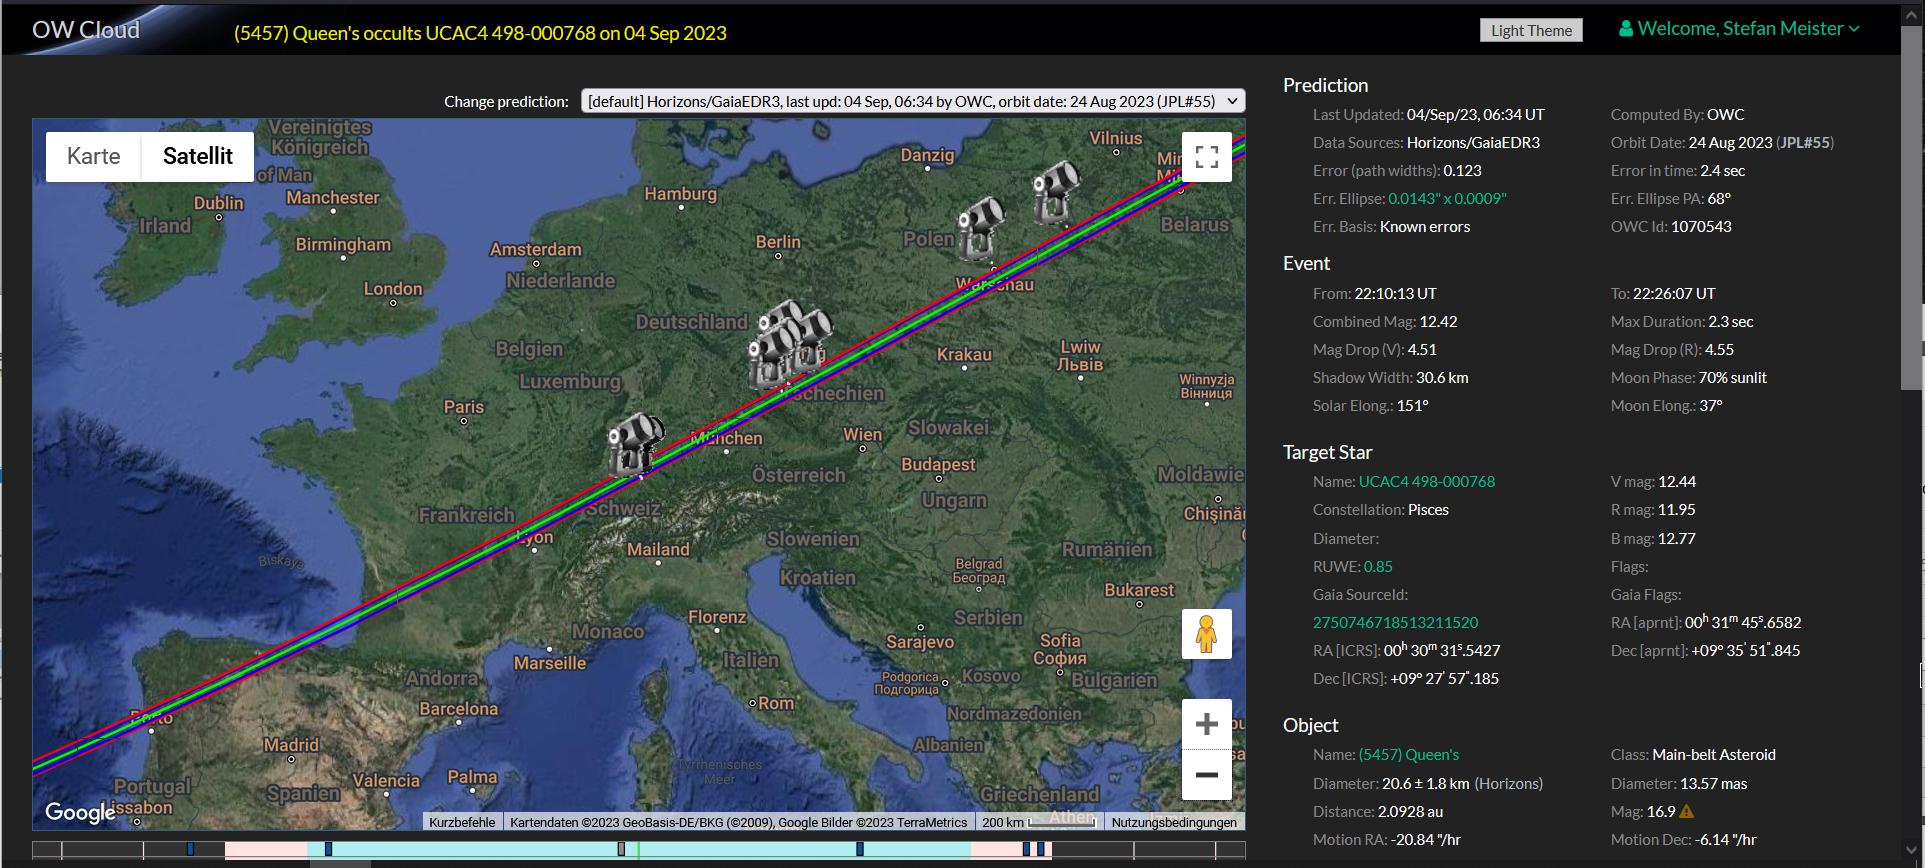This screenshot has width=1925, height=868.
Task: Expand the Welcome, Stefan Meister user menu
Action: [x=1739, y=29]
